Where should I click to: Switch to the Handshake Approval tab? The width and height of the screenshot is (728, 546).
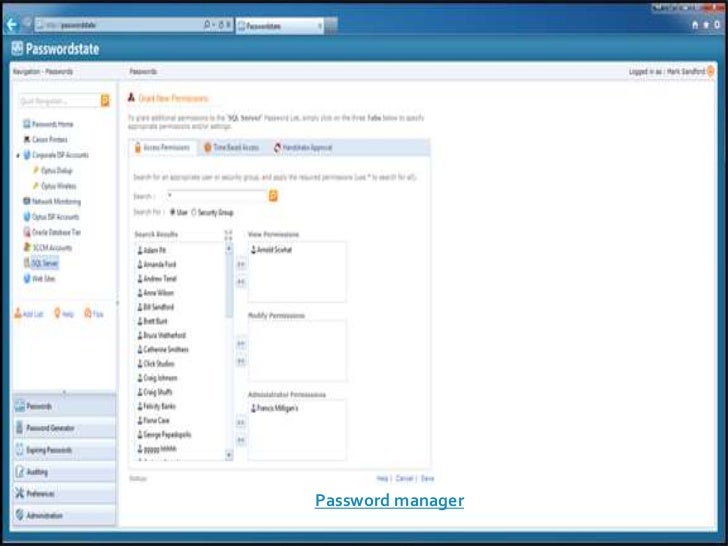pos(303,148)
